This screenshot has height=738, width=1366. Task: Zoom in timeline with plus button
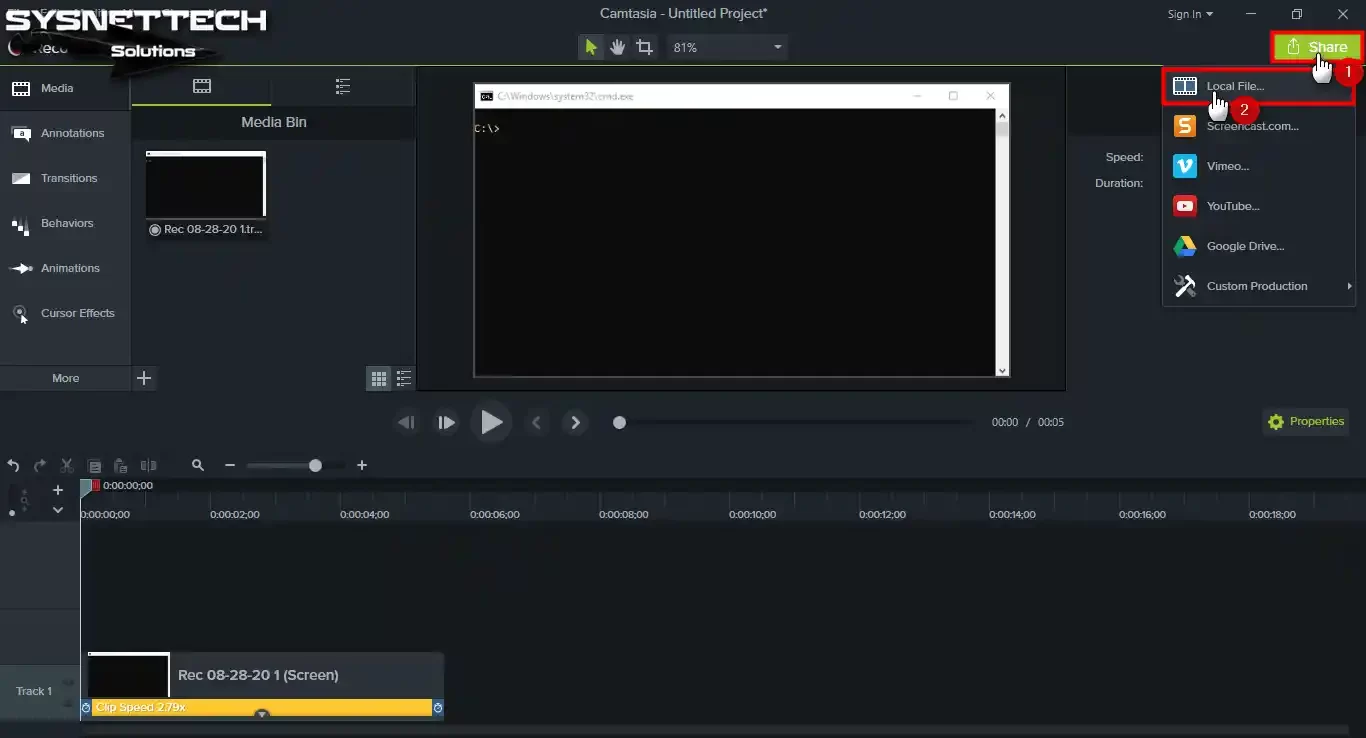pyautogui.click(x=362, y=466)
